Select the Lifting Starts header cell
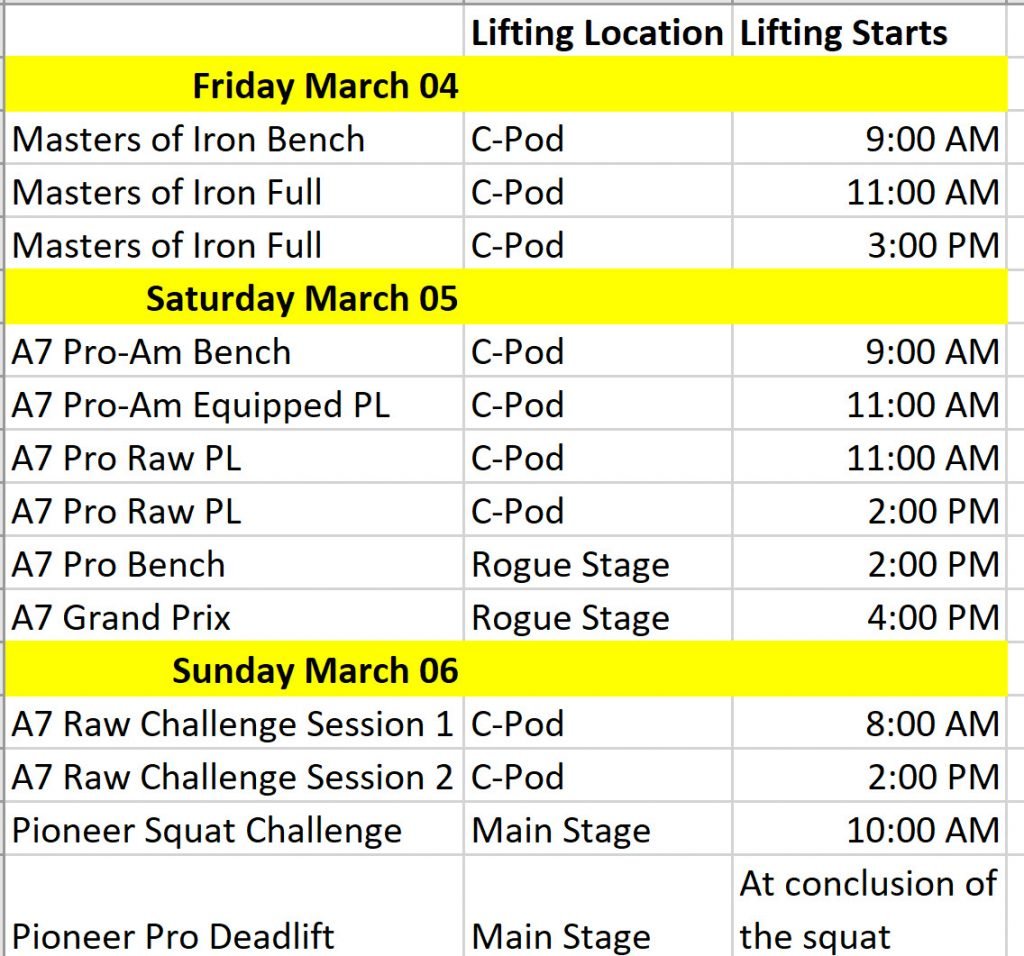1024x956 pixels. pos(869,31)
